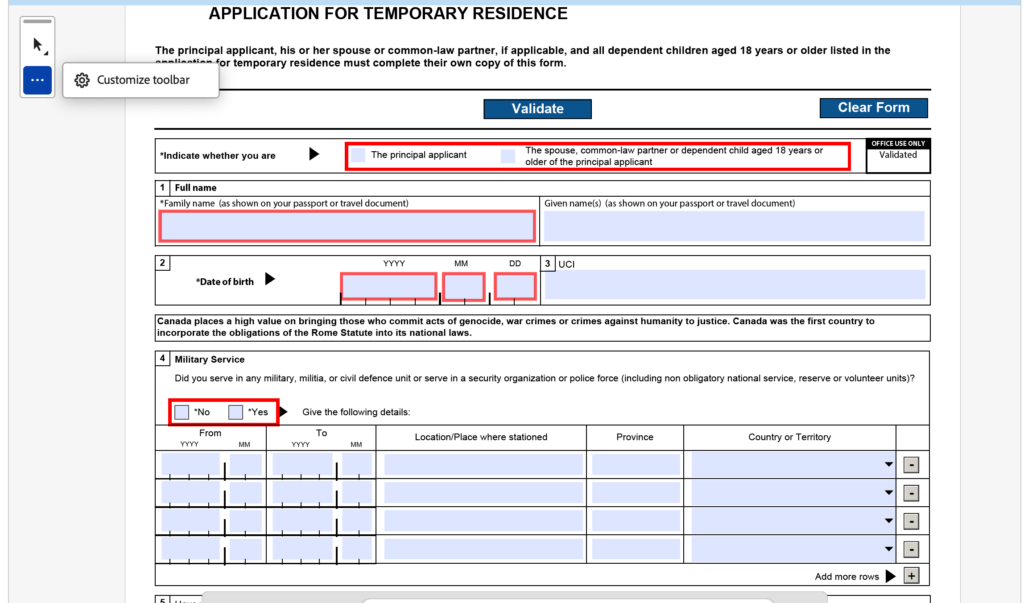This screenshot has width=1024, height=603.
Task: Remove second military service row with minus
Action: click(911, 493)
